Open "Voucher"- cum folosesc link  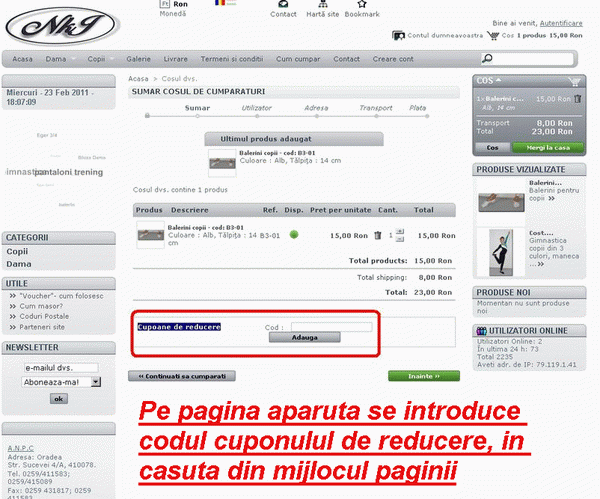61,296
